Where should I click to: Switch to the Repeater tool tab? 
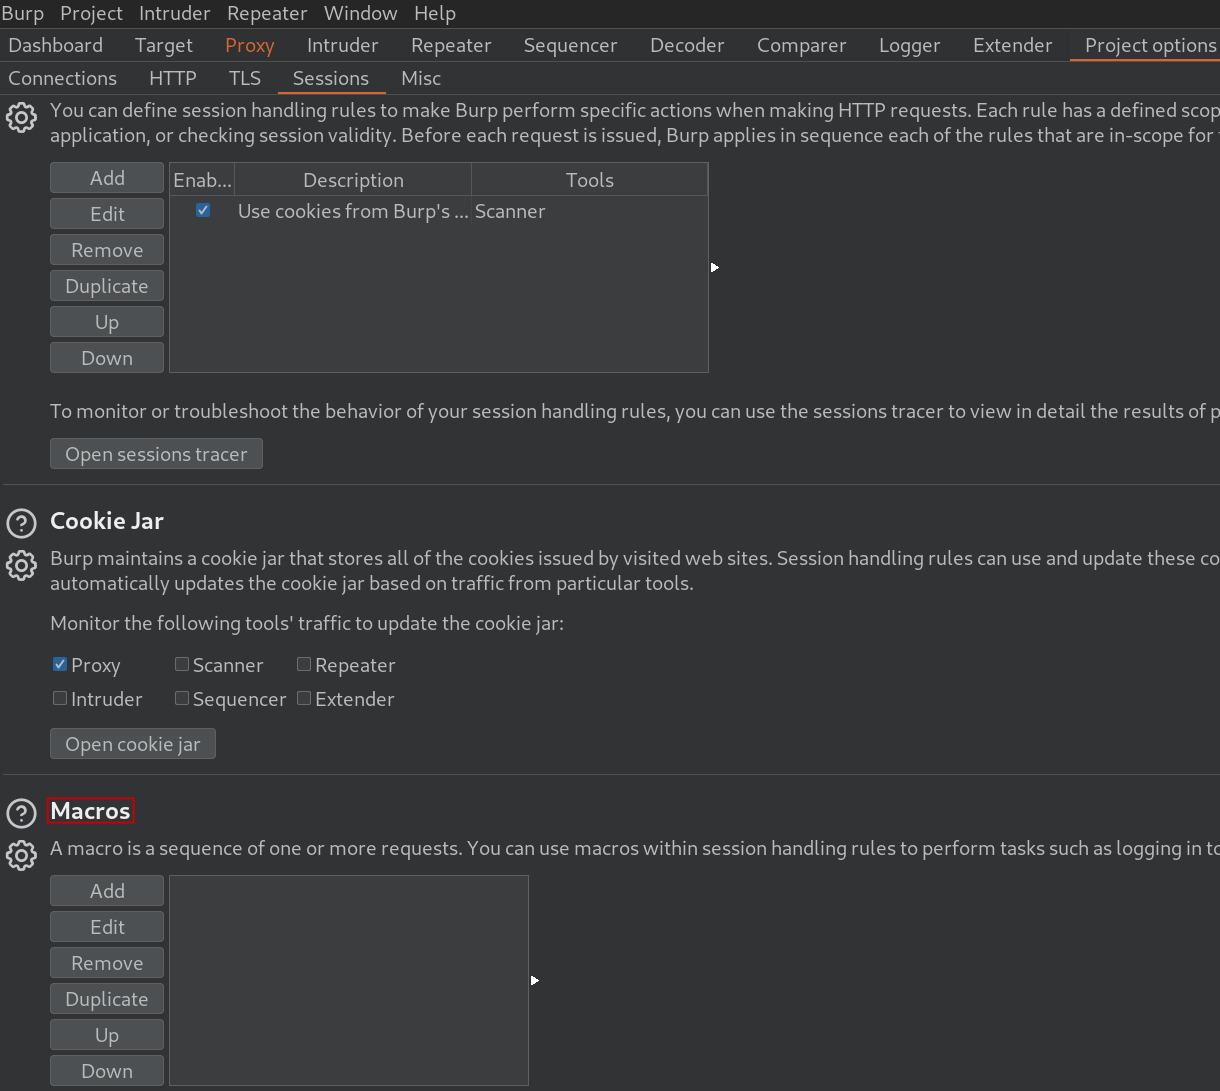(x=451, y=45)
